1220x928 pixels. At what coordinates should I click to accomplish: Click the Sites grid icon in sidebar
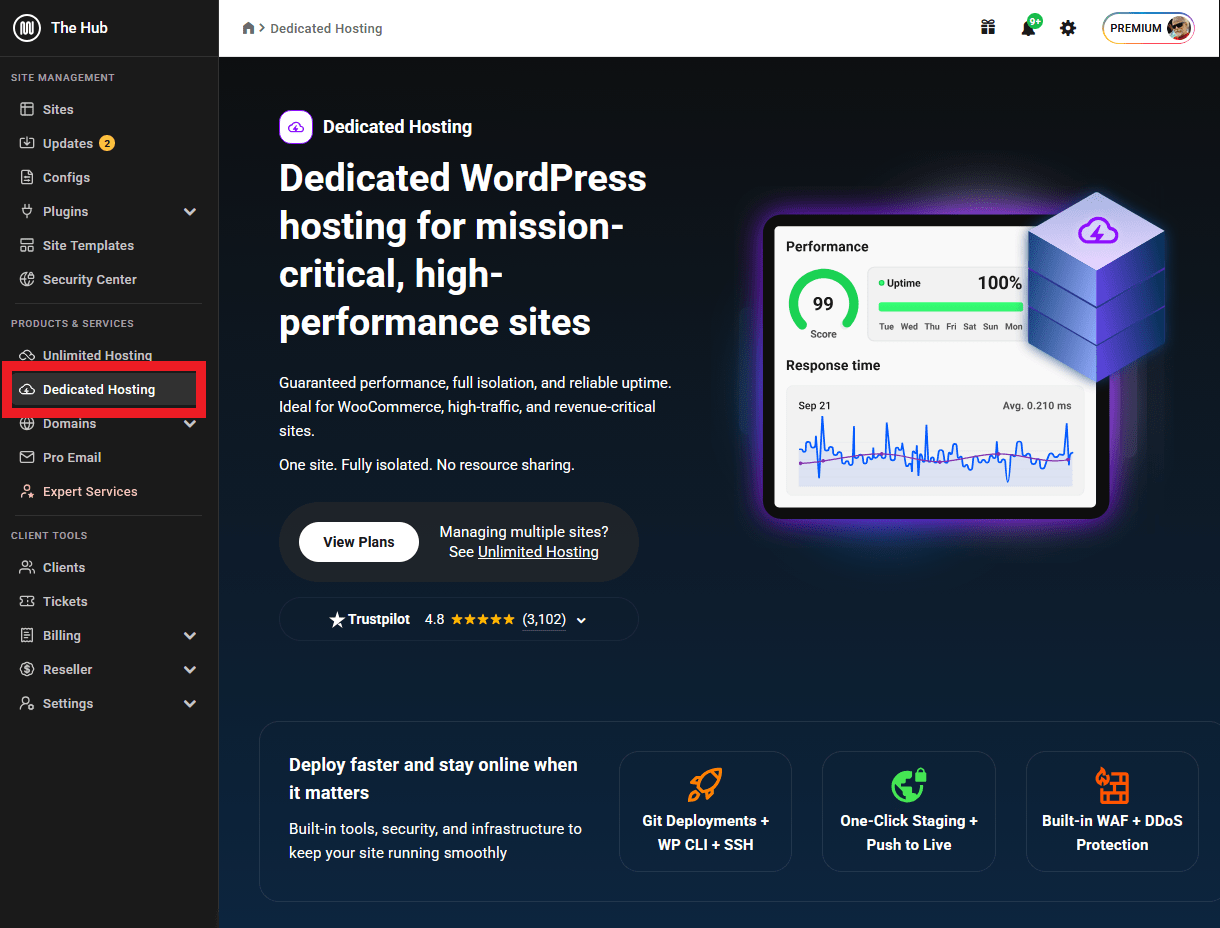pos(27,109)
